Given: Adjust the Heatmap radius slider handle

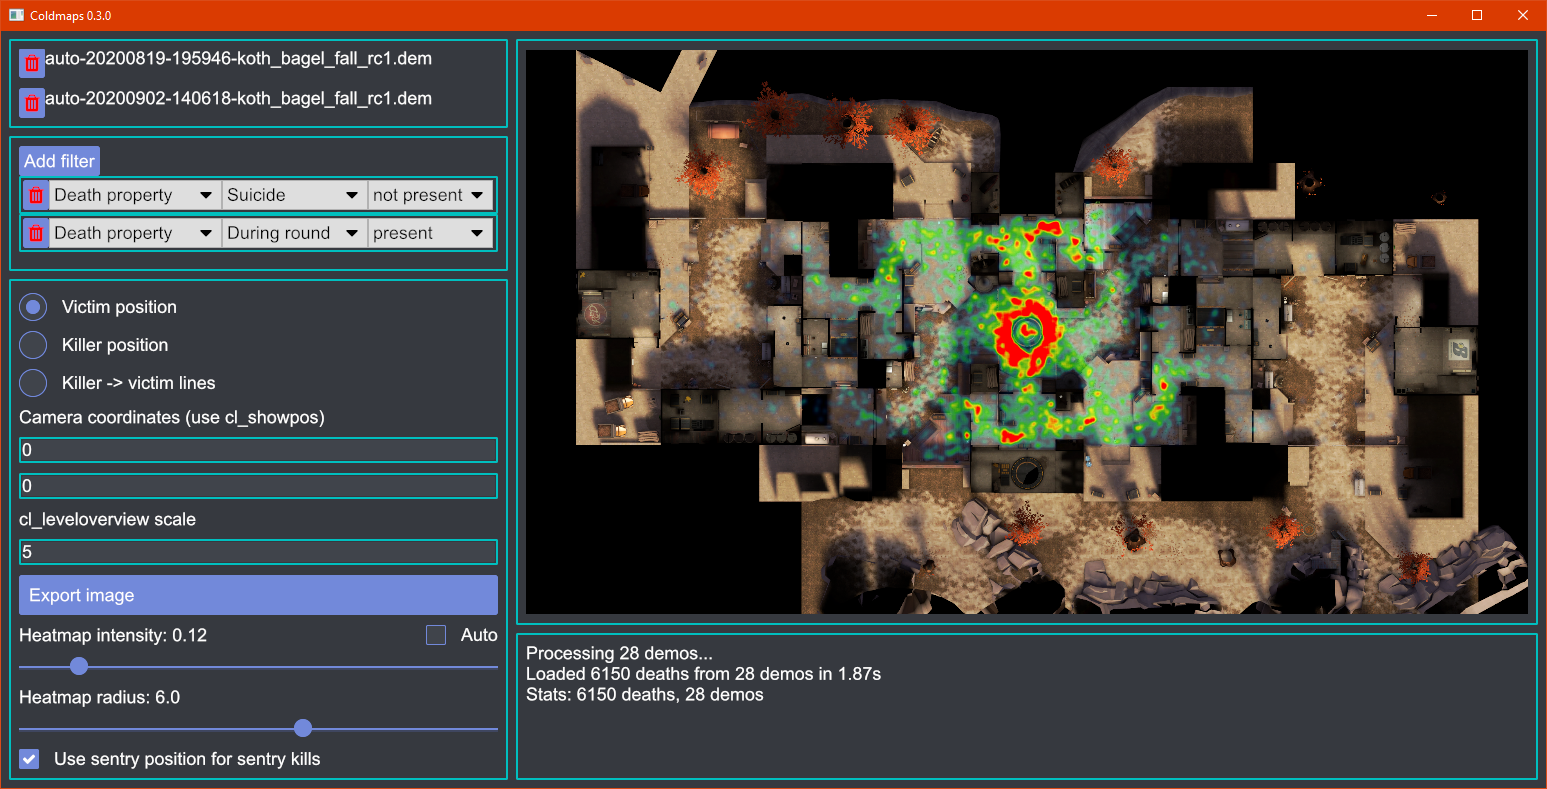Looking at the screenshot, I should tap(303, 728).
